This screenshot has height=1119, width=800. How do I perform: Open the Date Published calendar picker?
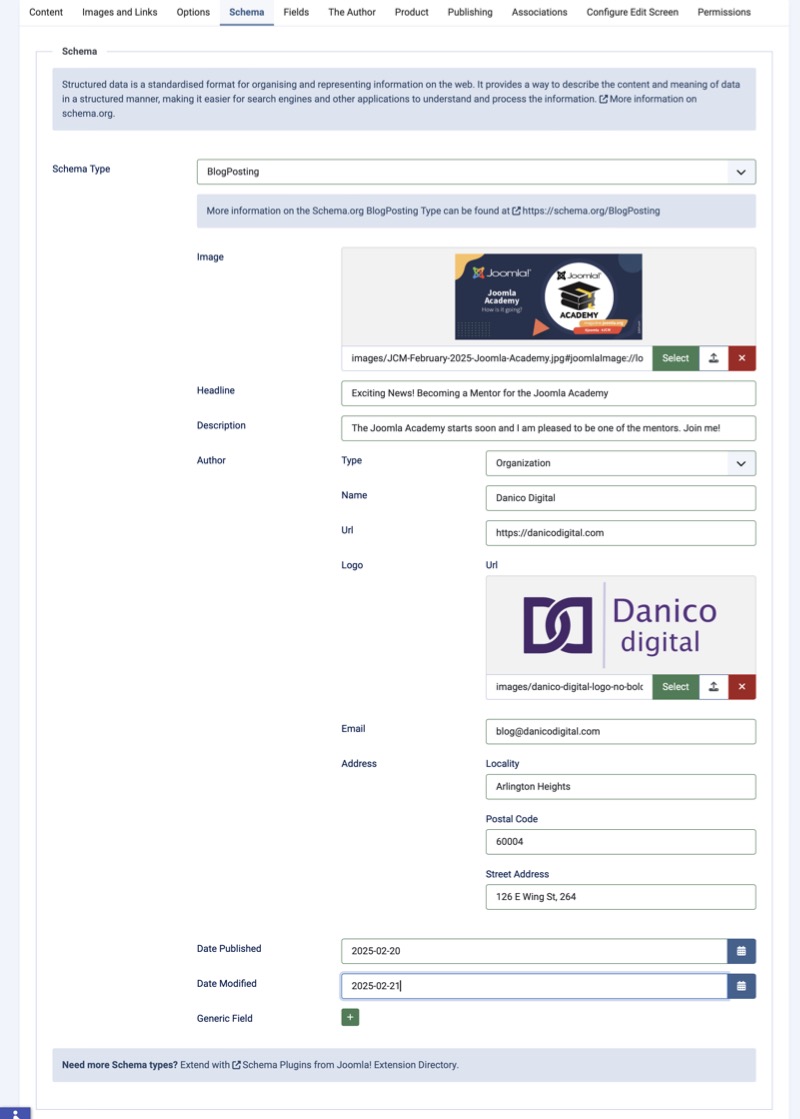[741, 951]
